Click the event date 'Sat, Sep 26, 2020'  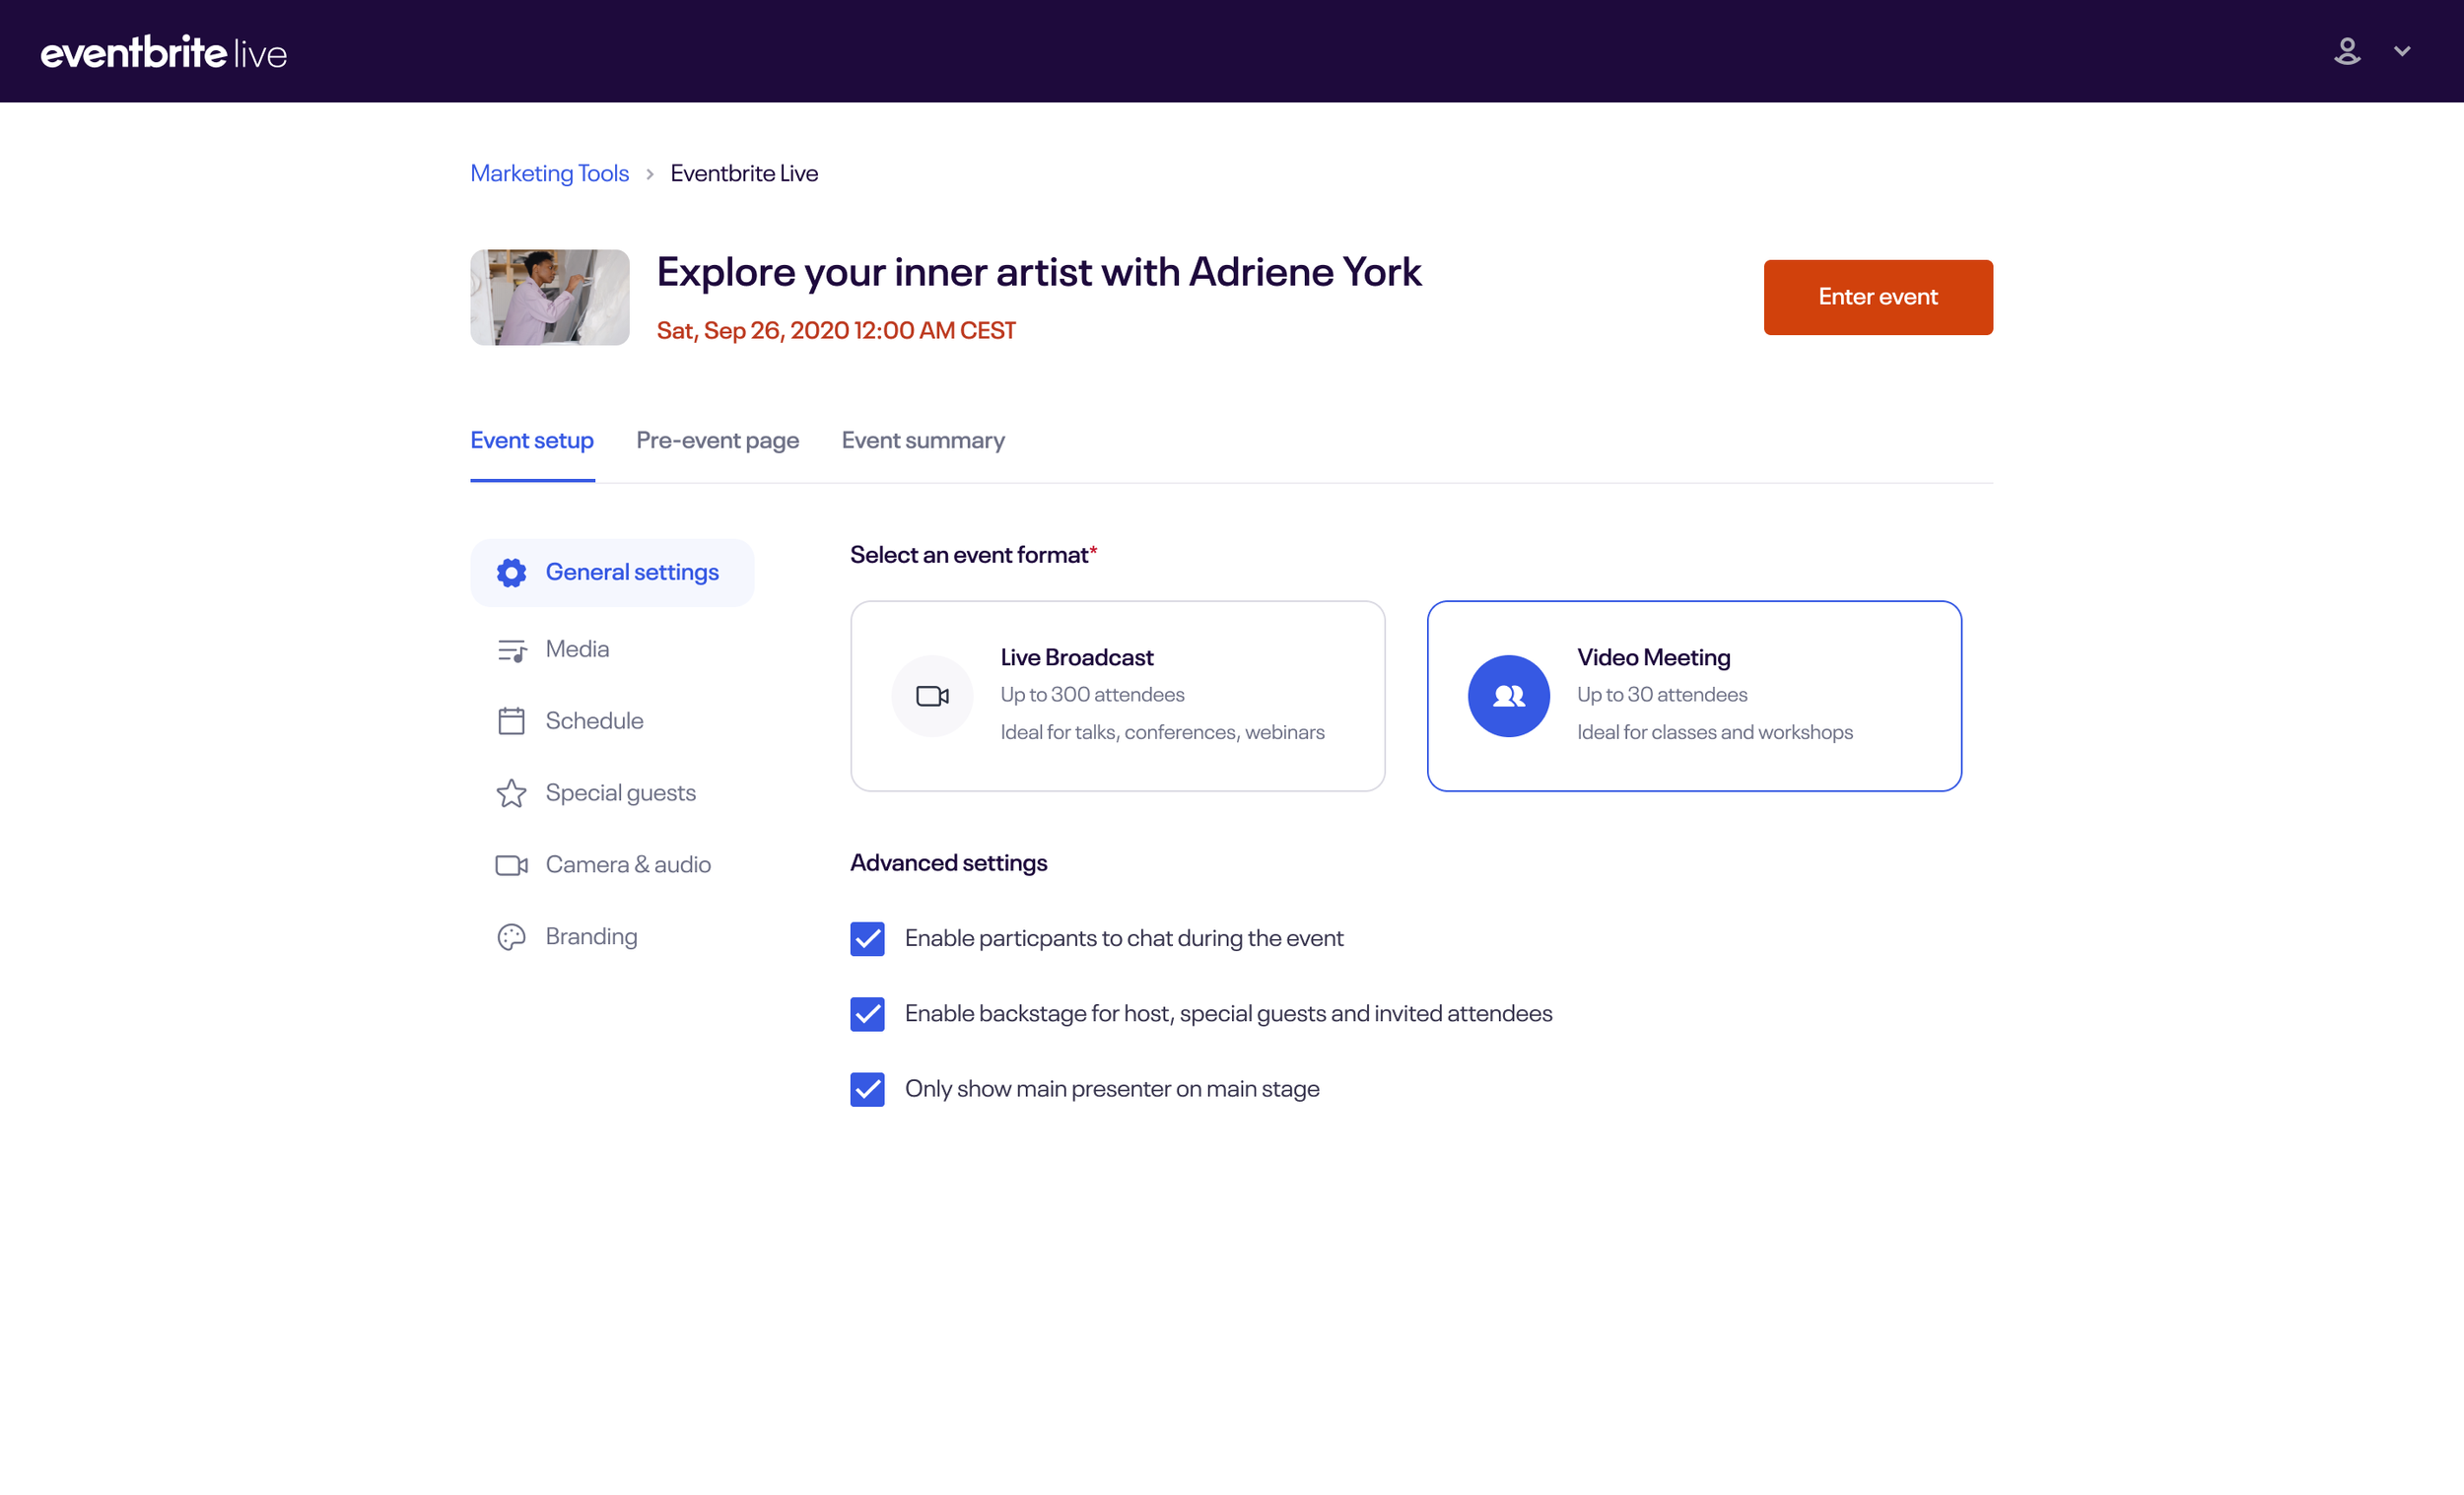click(836, 330)
